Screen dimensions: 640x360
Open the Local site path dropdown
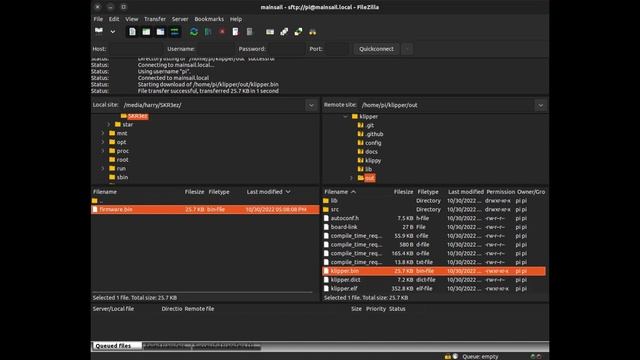pyautogui.click(x=311, y=105)
